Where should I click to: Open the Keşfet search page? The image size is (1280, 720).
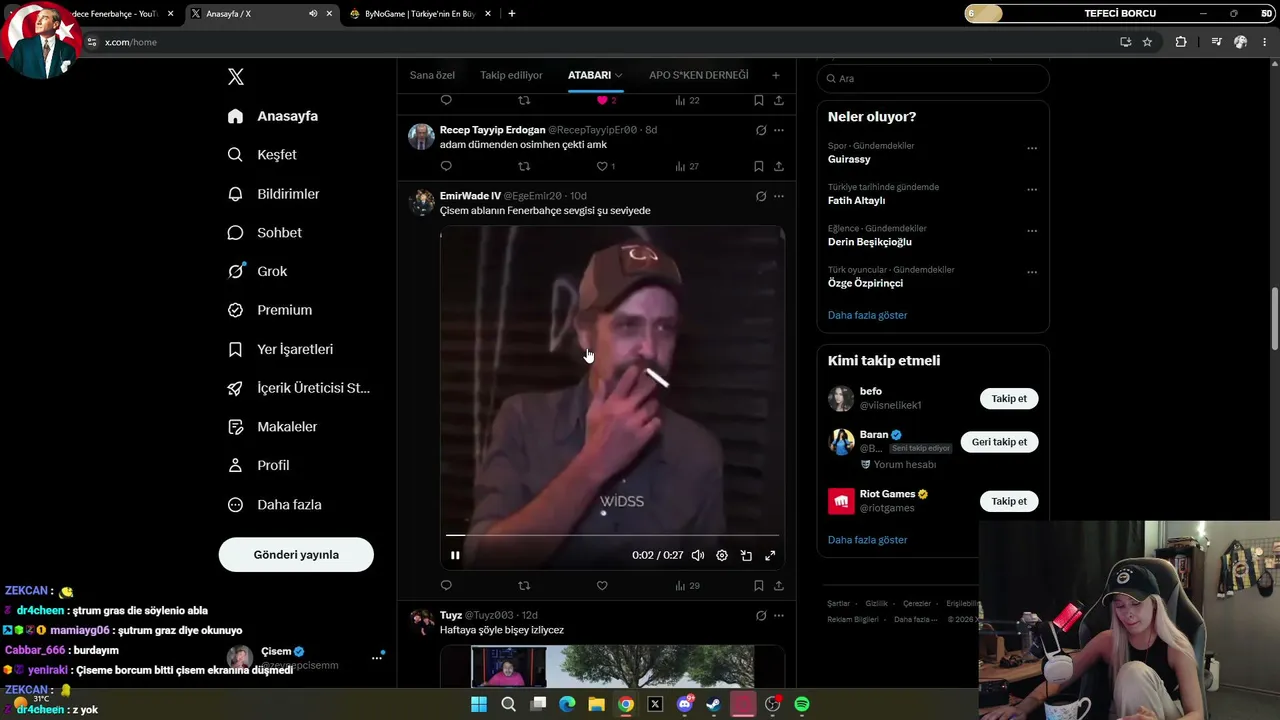coord(262,155)
